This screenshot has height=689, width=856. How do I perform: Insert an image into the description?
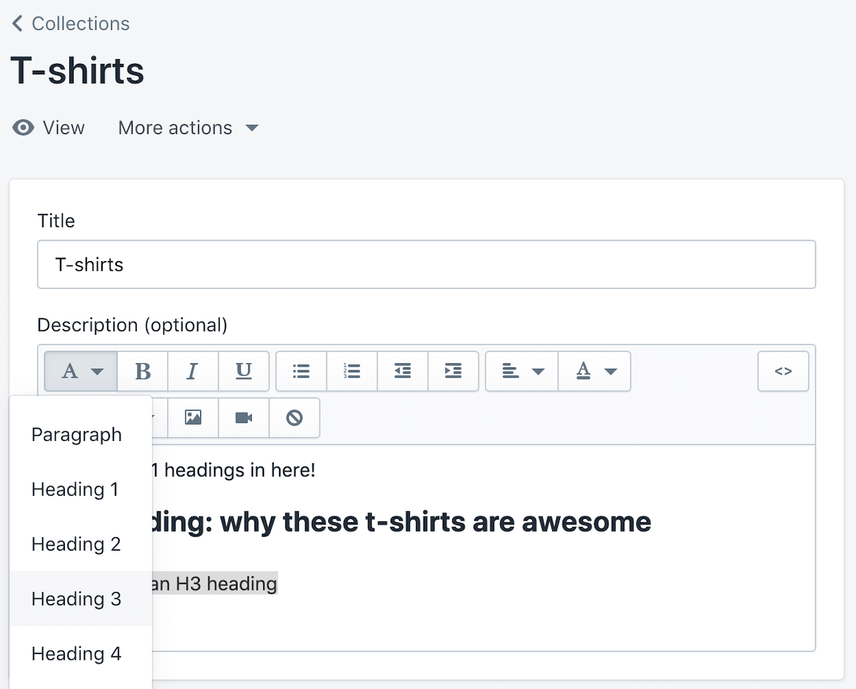(193, 418)
